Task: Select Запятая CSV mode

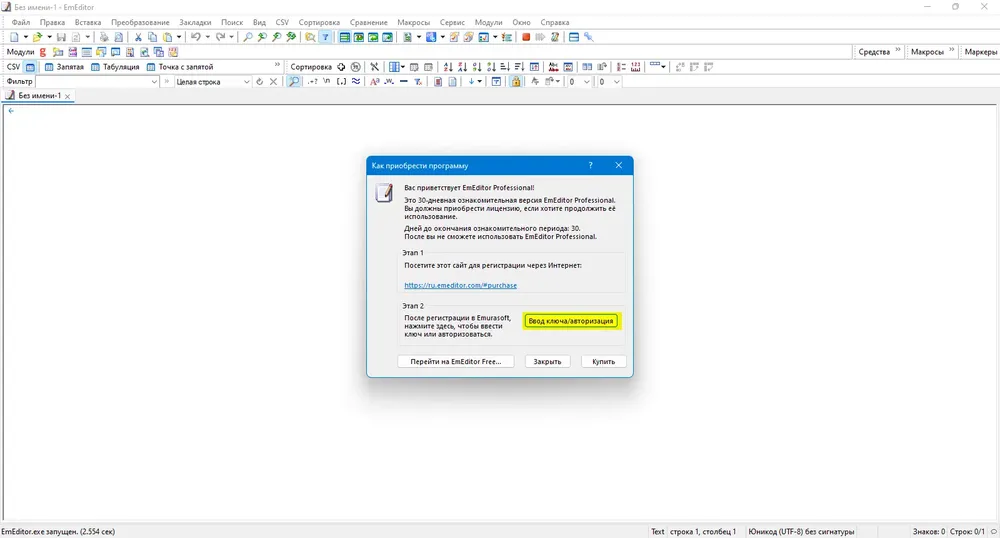Action: coord(64,66)
